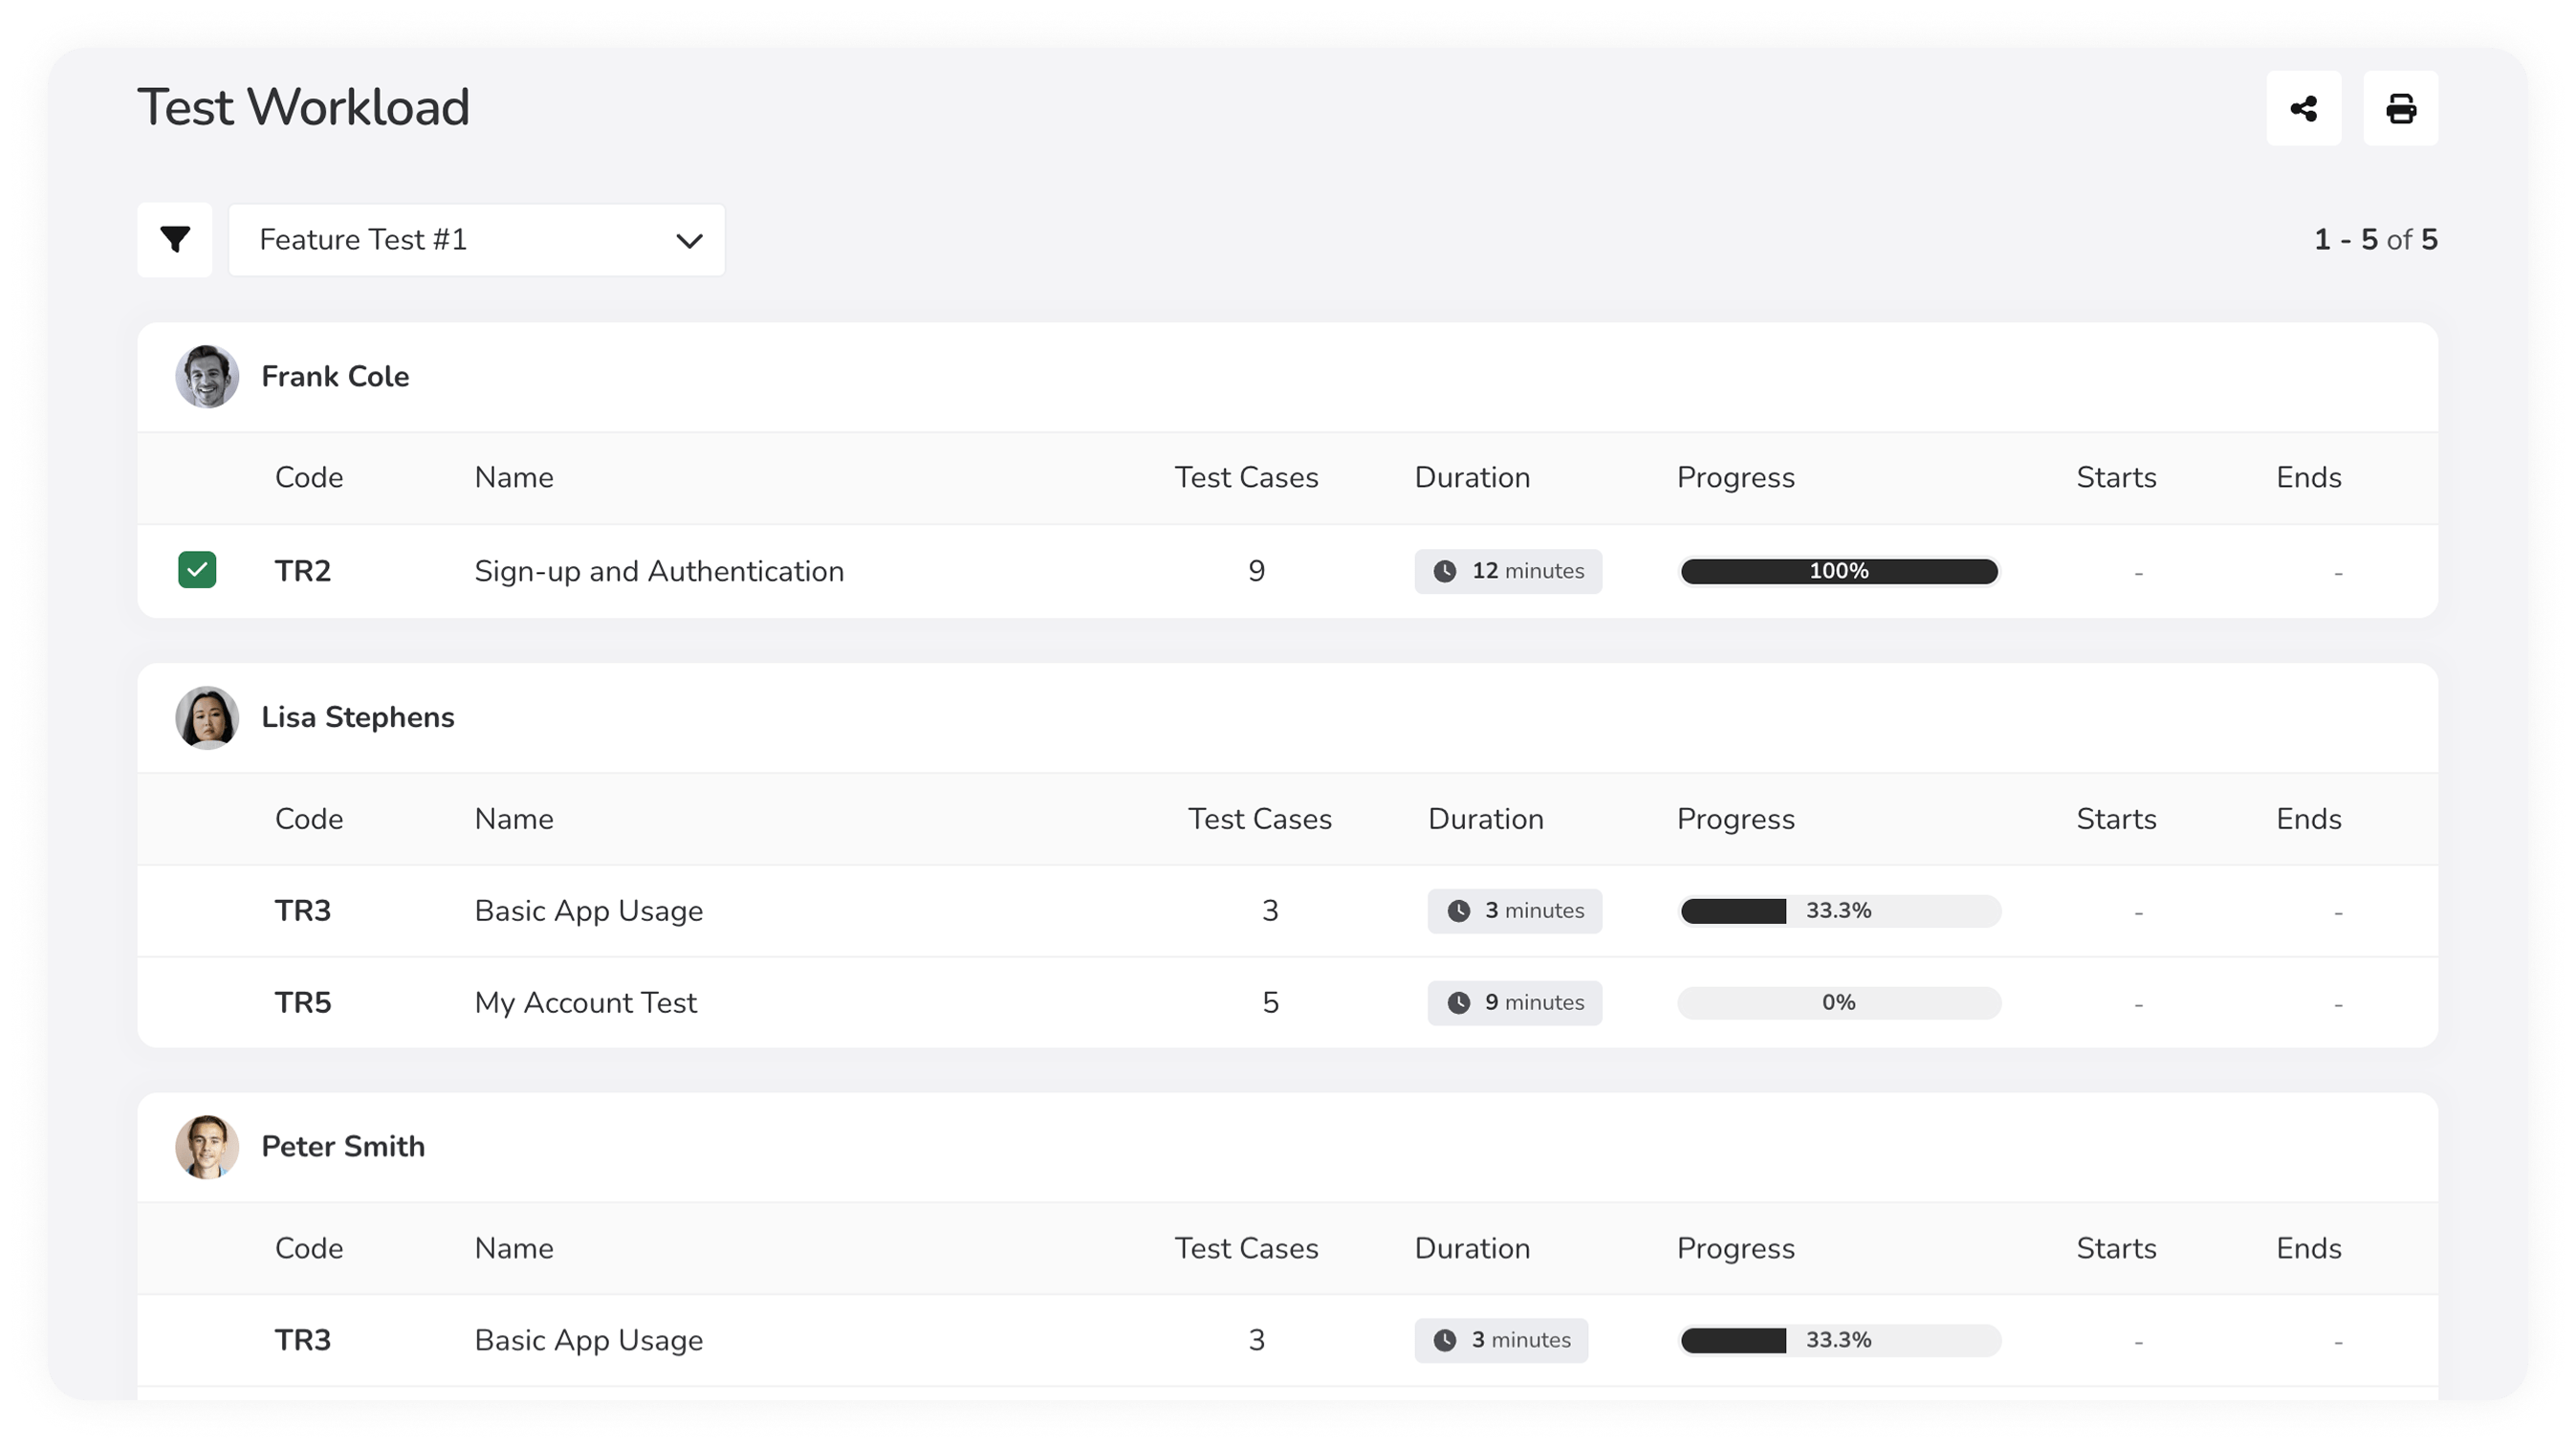Click clock icon in 9 minutes badge

coord(1458,1002)
